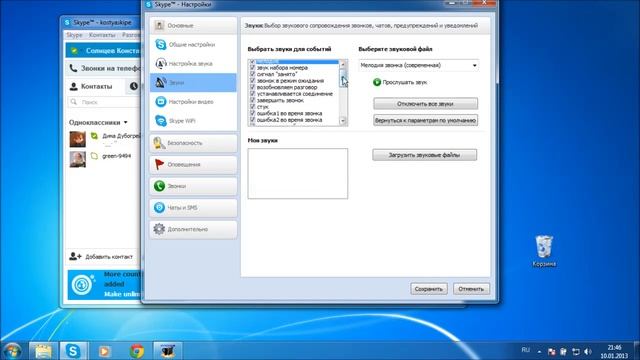The image size is (640, 360).
Task: Click inside the Мои звуки list box
Action: click(x=298, y=173)
